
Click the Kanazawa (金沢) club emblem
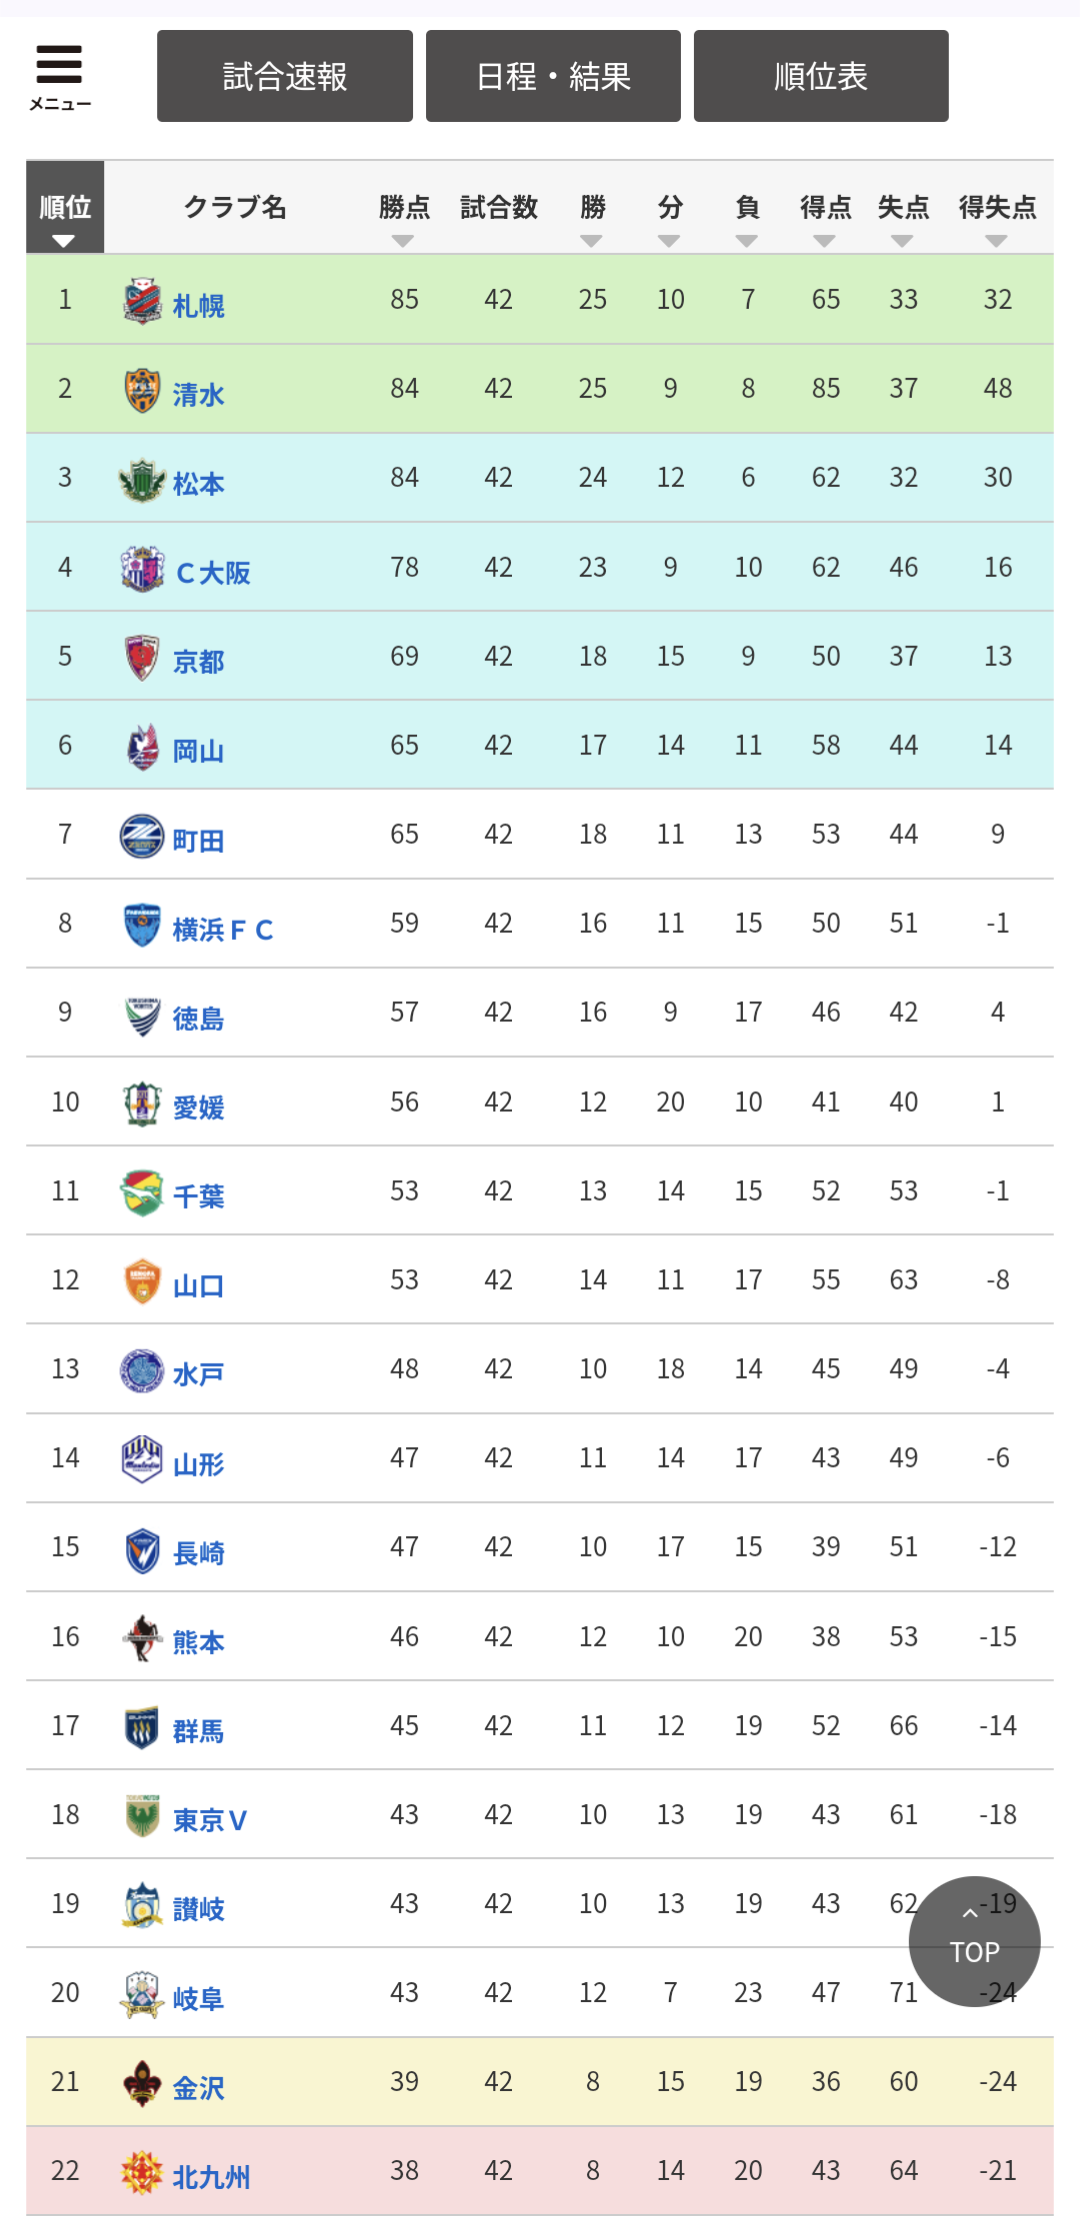(142, 2083)
